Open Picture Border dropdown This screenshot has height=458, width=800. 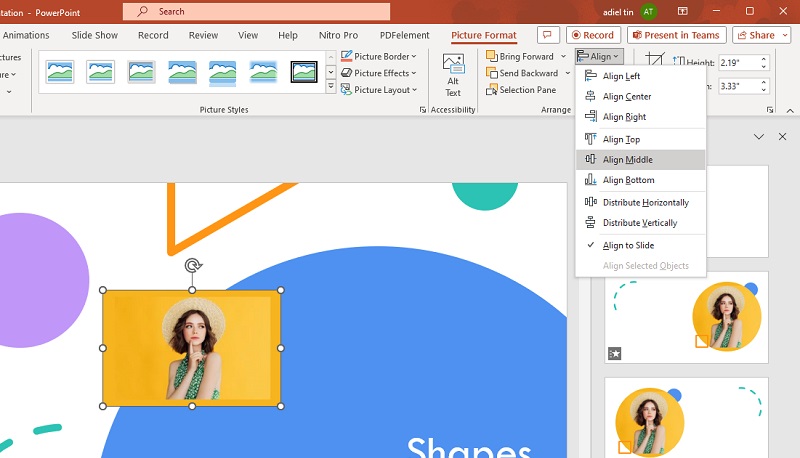click(x=379, y=56)
